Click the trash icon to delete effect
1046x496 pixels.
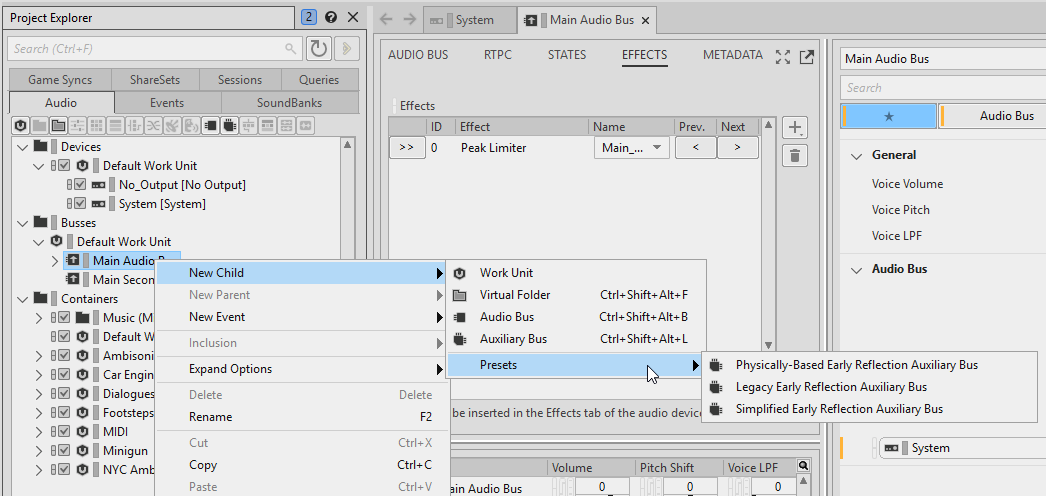coord(795,155)
